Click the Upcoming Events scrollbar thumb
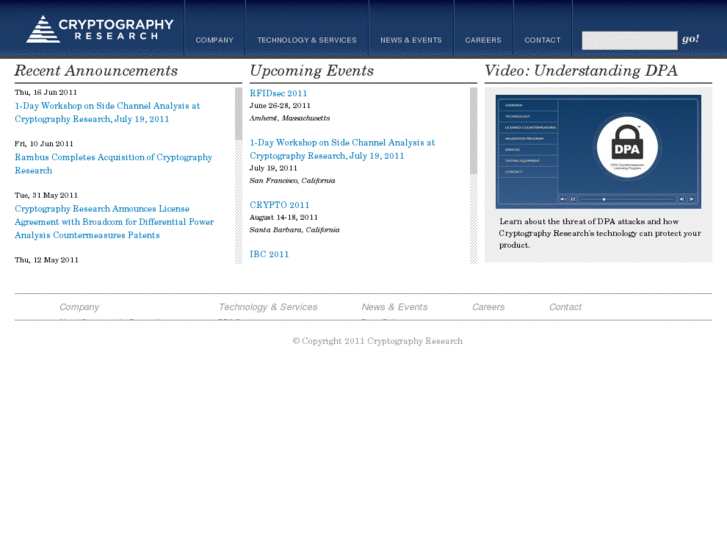The image size is (727, 545). point(473,131)
